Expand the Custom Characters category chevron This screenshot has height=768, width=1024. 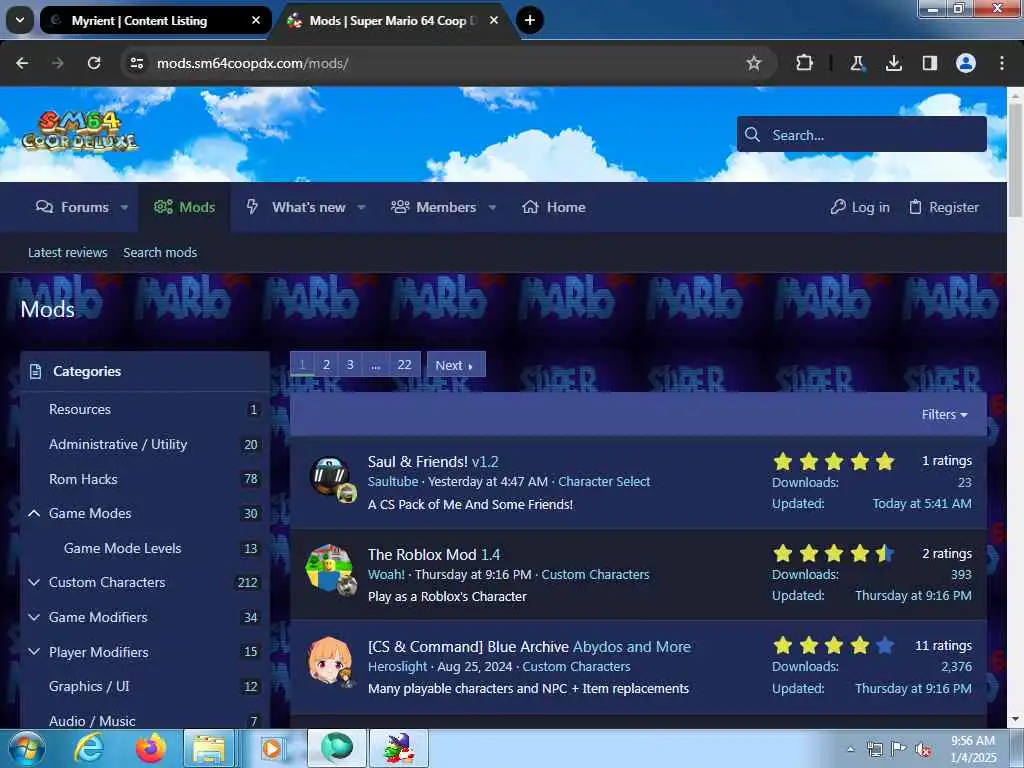[34, 582]
